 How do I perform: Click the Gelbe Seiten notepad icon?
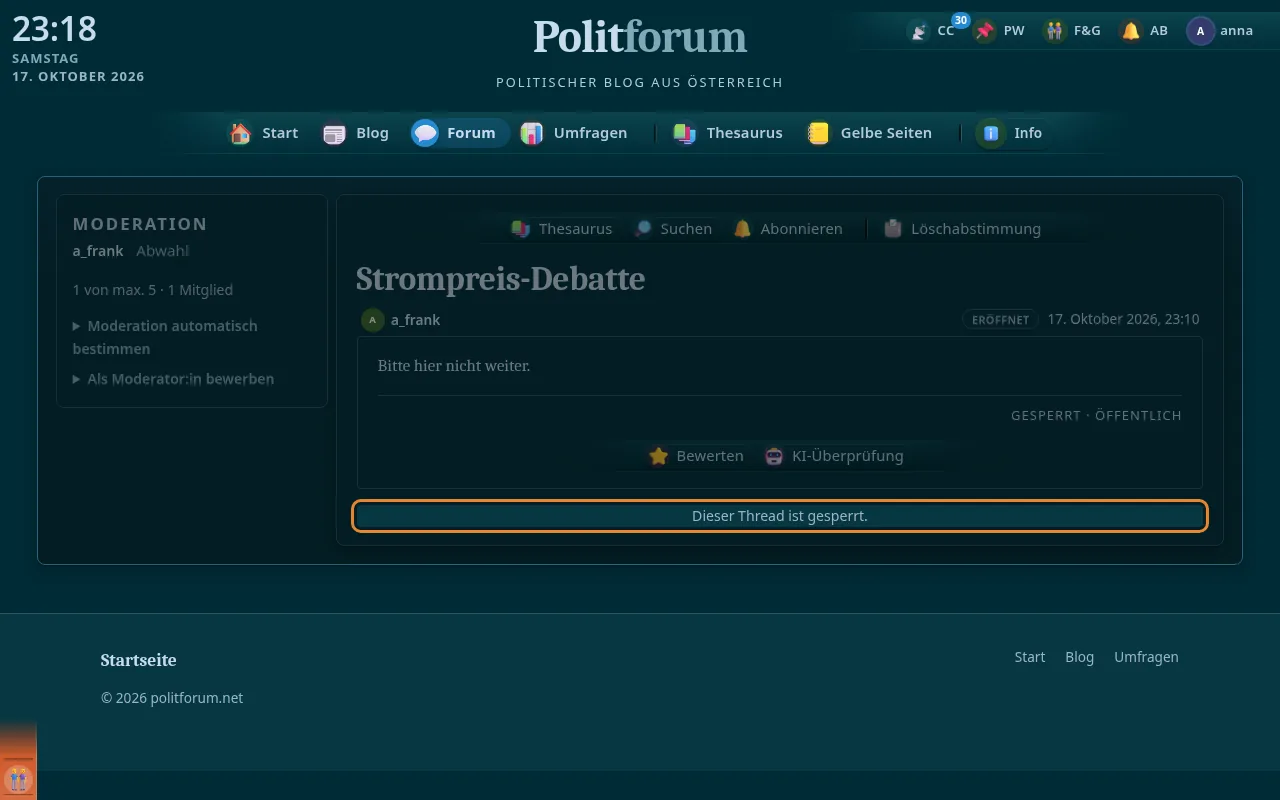[819, 133]
